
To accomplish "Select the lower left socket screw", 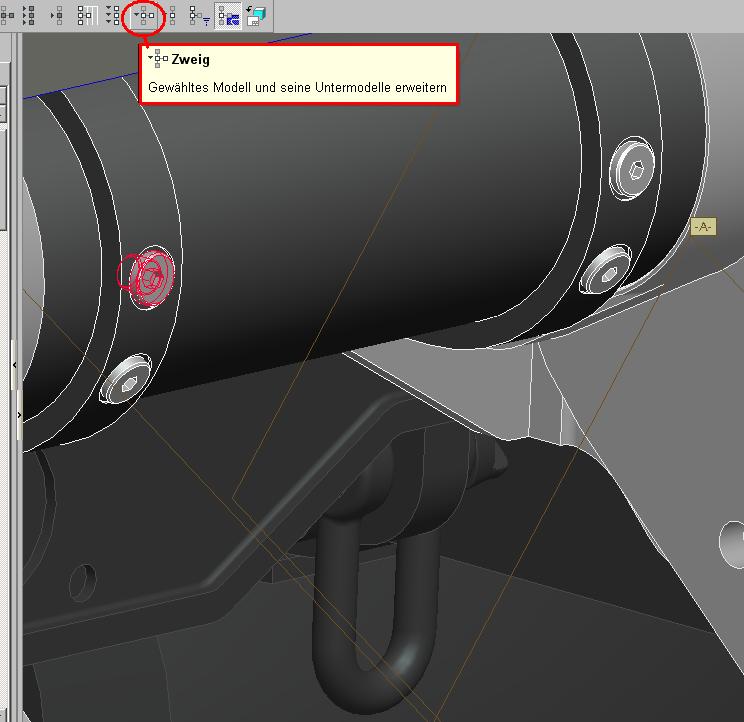I will tap(125, 379).
